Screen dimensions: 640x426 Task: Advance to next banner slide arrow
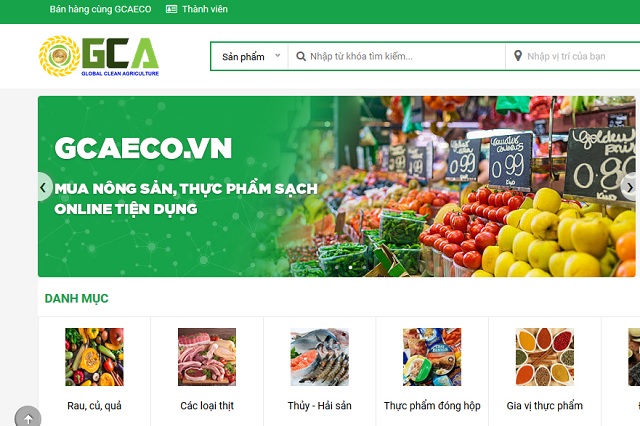click(x=630, y=187)
